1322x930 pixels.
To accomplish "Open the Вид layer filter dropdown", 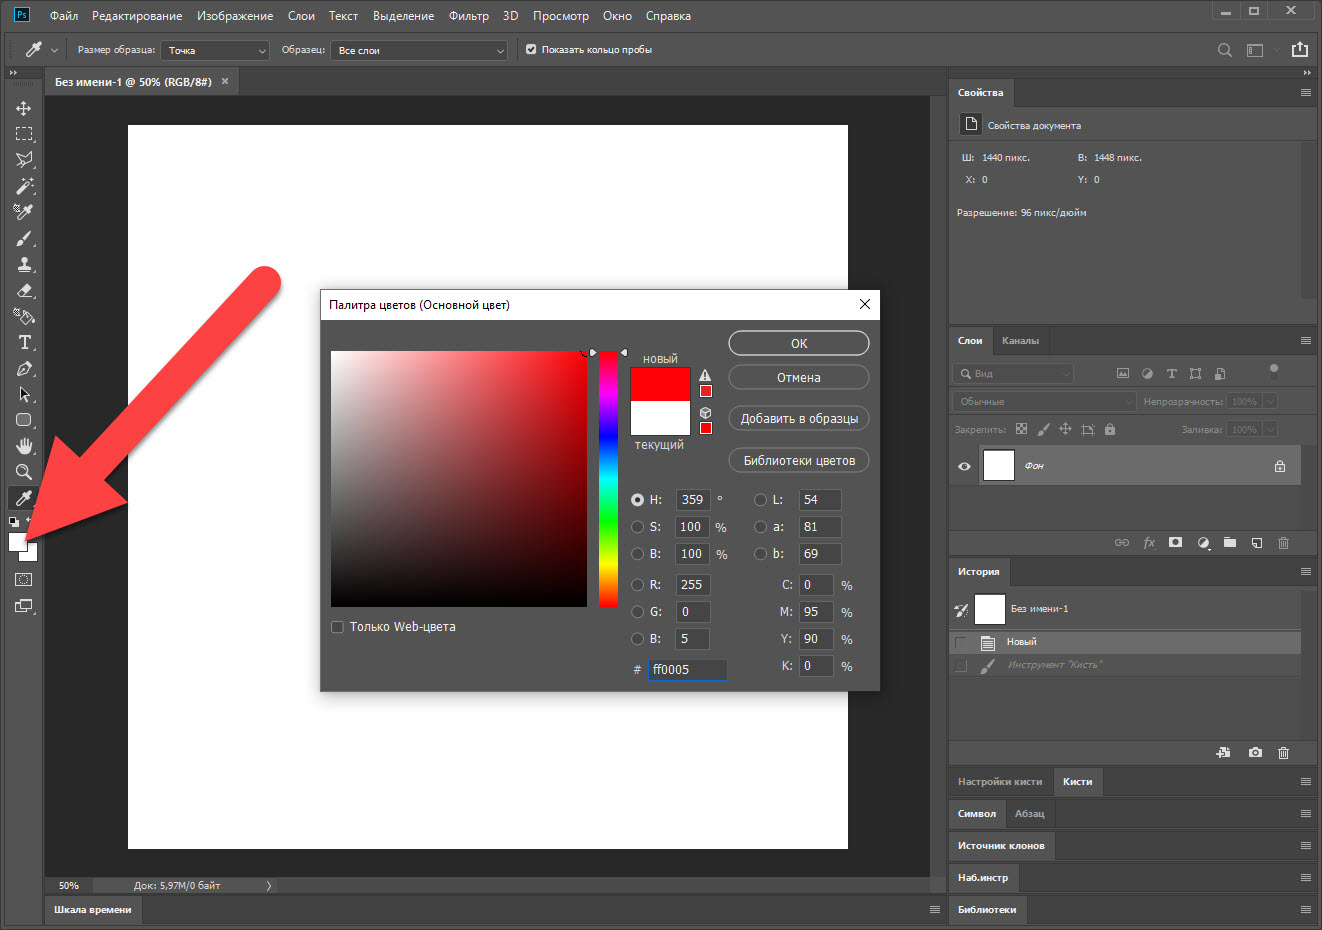I will pyautogui.click(x=1014, y=373).
